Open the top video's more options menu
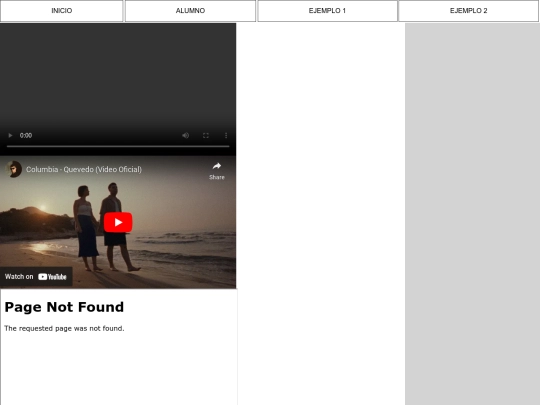This screenshot has width=540, height=405. 226,136
